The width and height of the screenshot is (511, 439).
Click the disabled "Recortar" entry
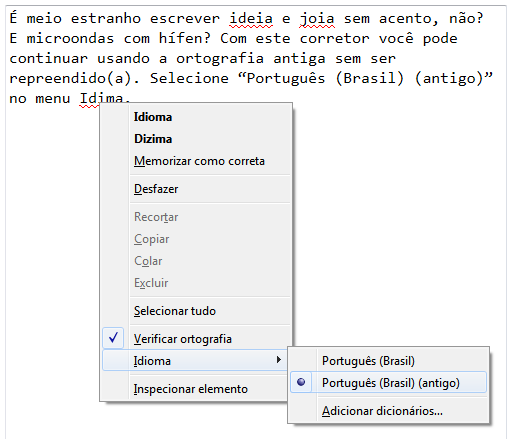[197, 217]
